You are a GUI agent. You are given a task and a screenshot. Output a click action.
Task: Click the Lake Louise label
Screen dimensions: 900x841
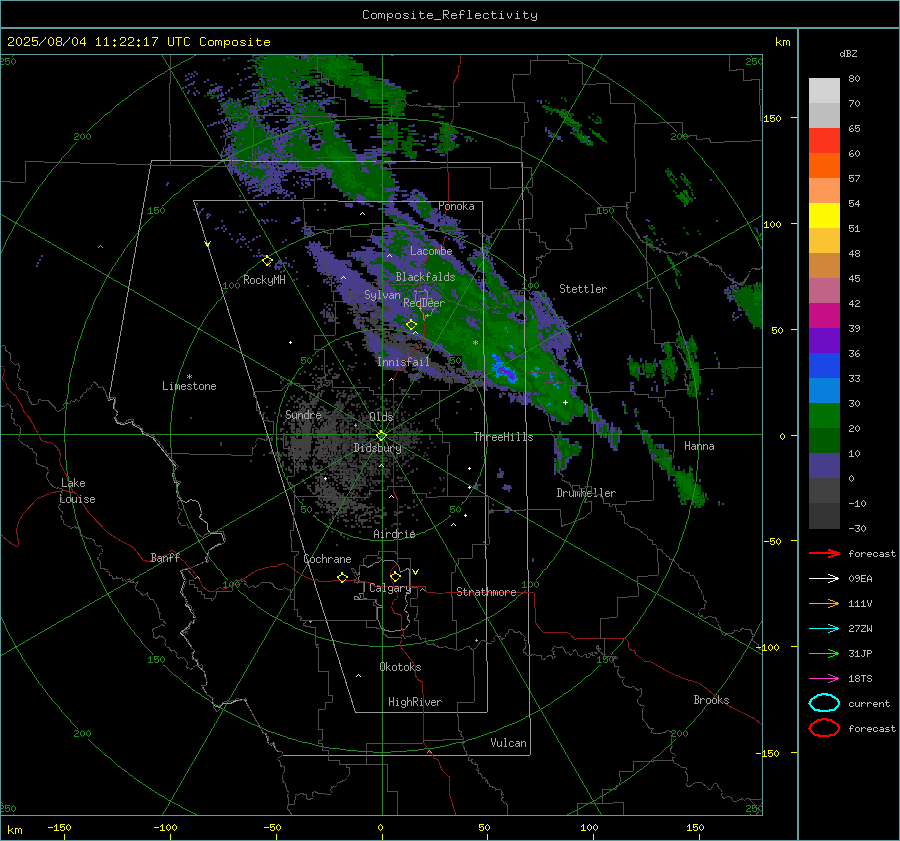click(x=77, y=491)
